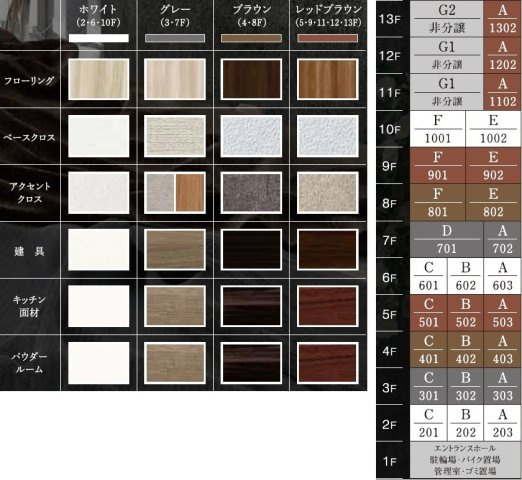Image resolution: width=522 pixels, height=480 pixels.
Task: Click the white color bar under ホワイト
Action: pyautogui.click(x=99, y=38)
